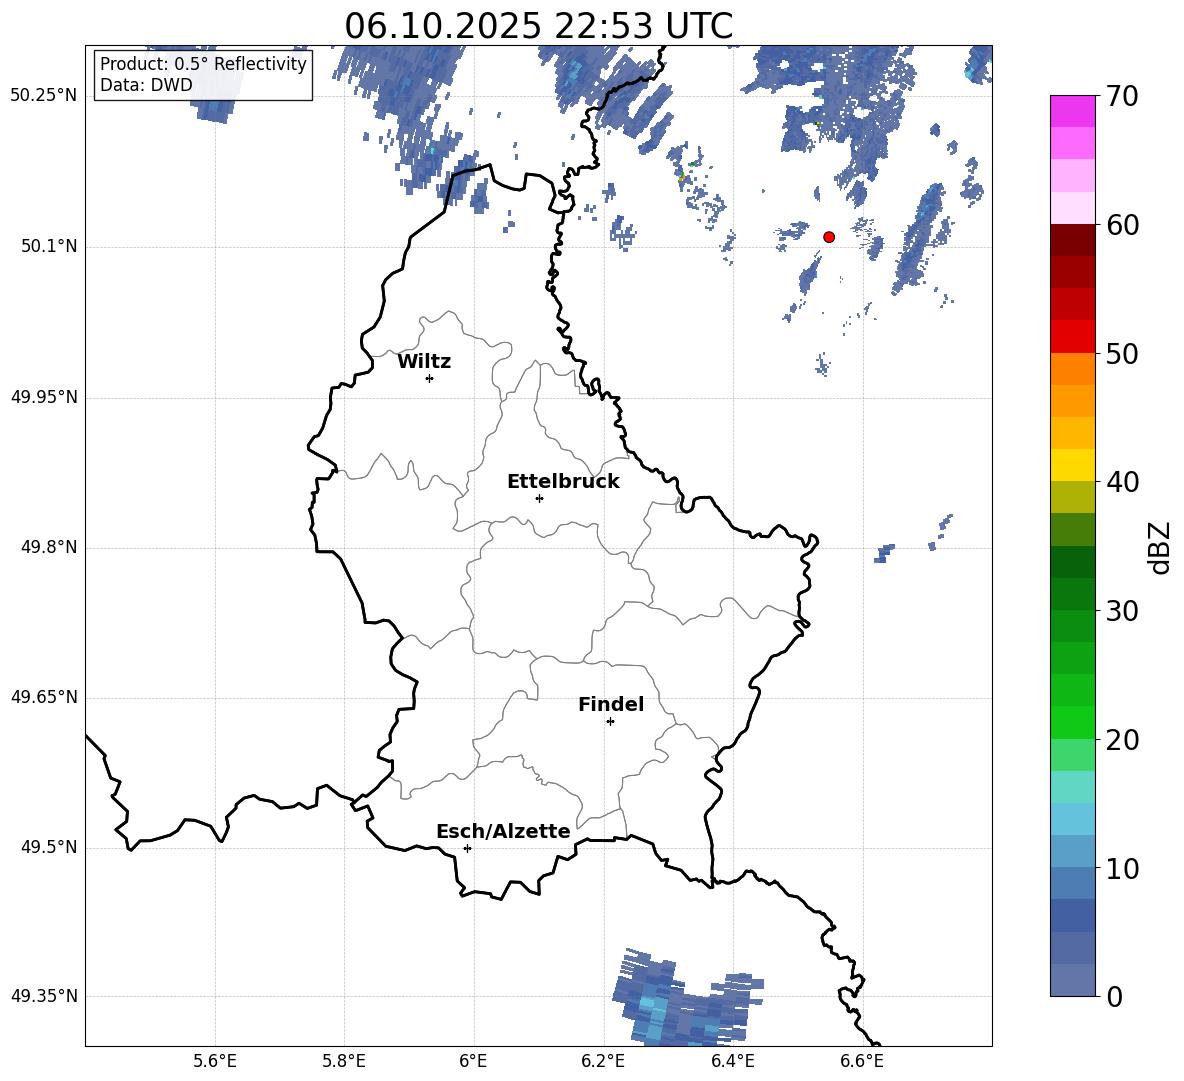Click the dark green 30 dBZ colorbar swatch
This screenshot has width=1184, height=1081.
(x=1073, y=594)
